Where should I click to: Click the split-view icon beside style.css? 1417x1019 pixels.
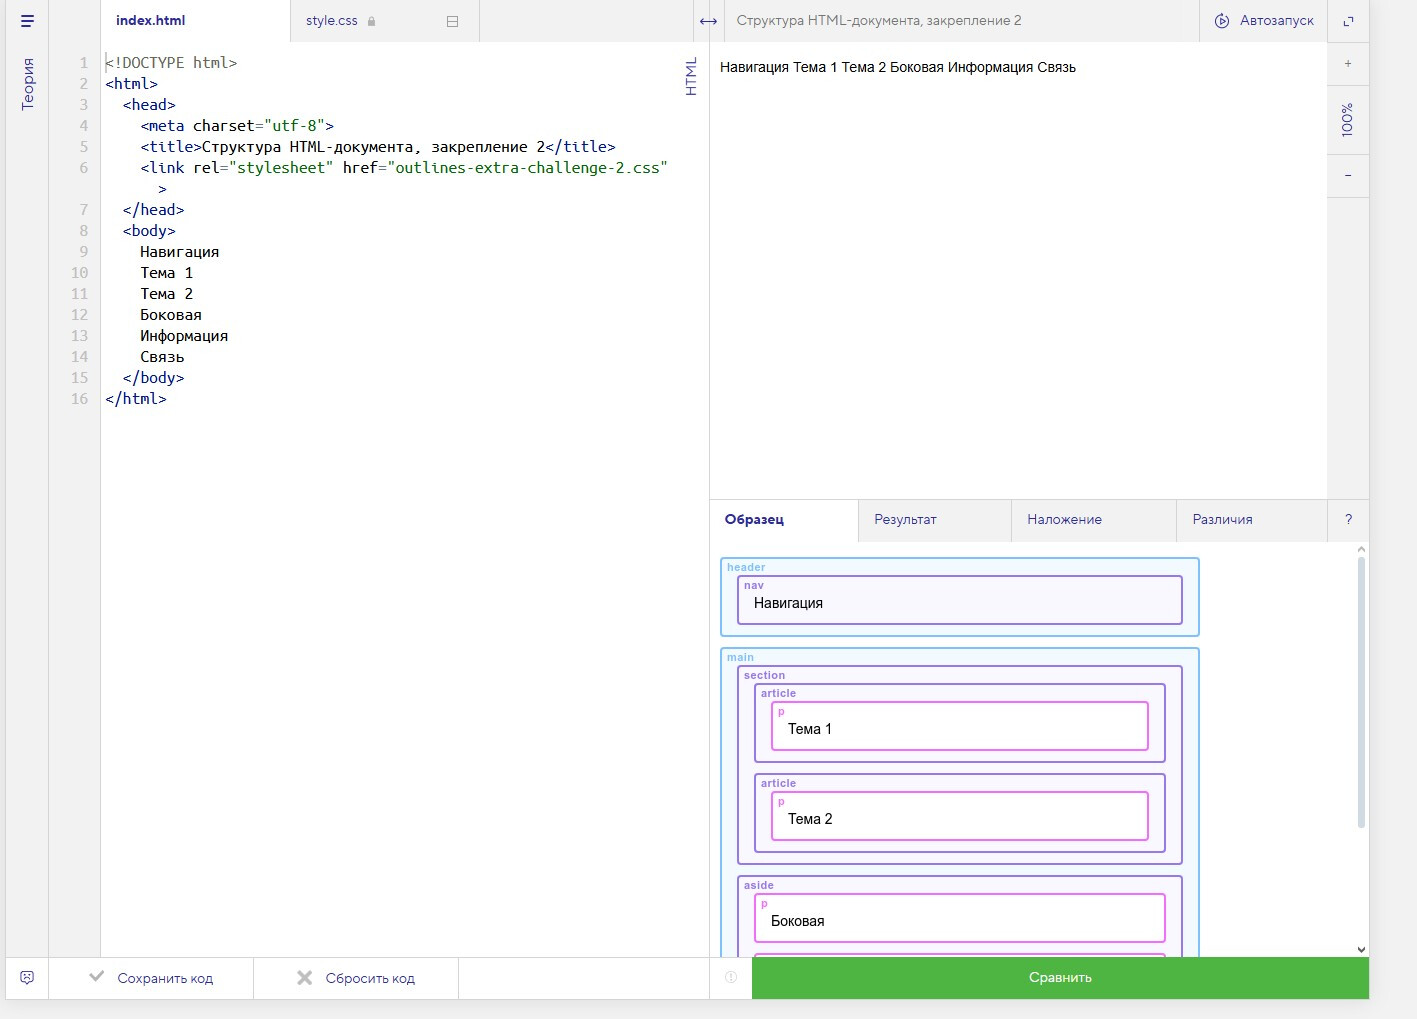click(x=452, y=21)
